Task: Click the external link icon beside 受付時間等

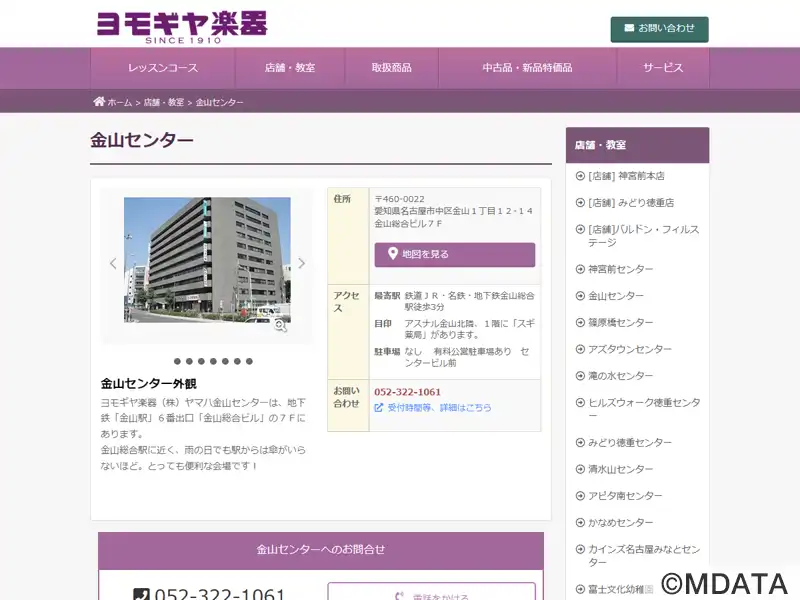Action: click(379, 408)
